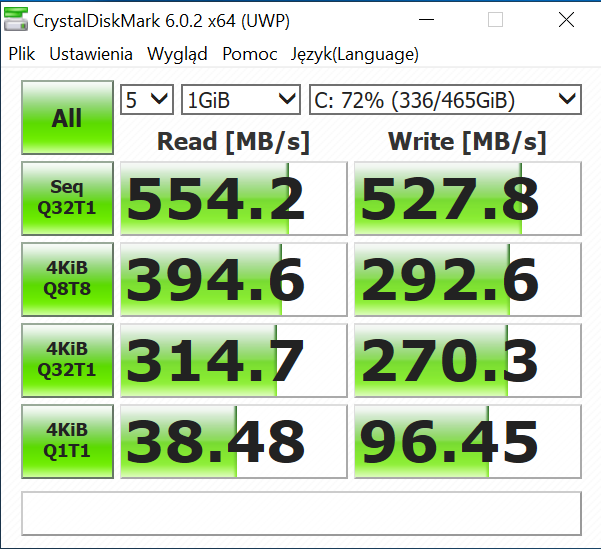Click the 4KiB Q1T1 write result 96.45
The height and width of the screenshot is (549, 601).
point(468,442)
